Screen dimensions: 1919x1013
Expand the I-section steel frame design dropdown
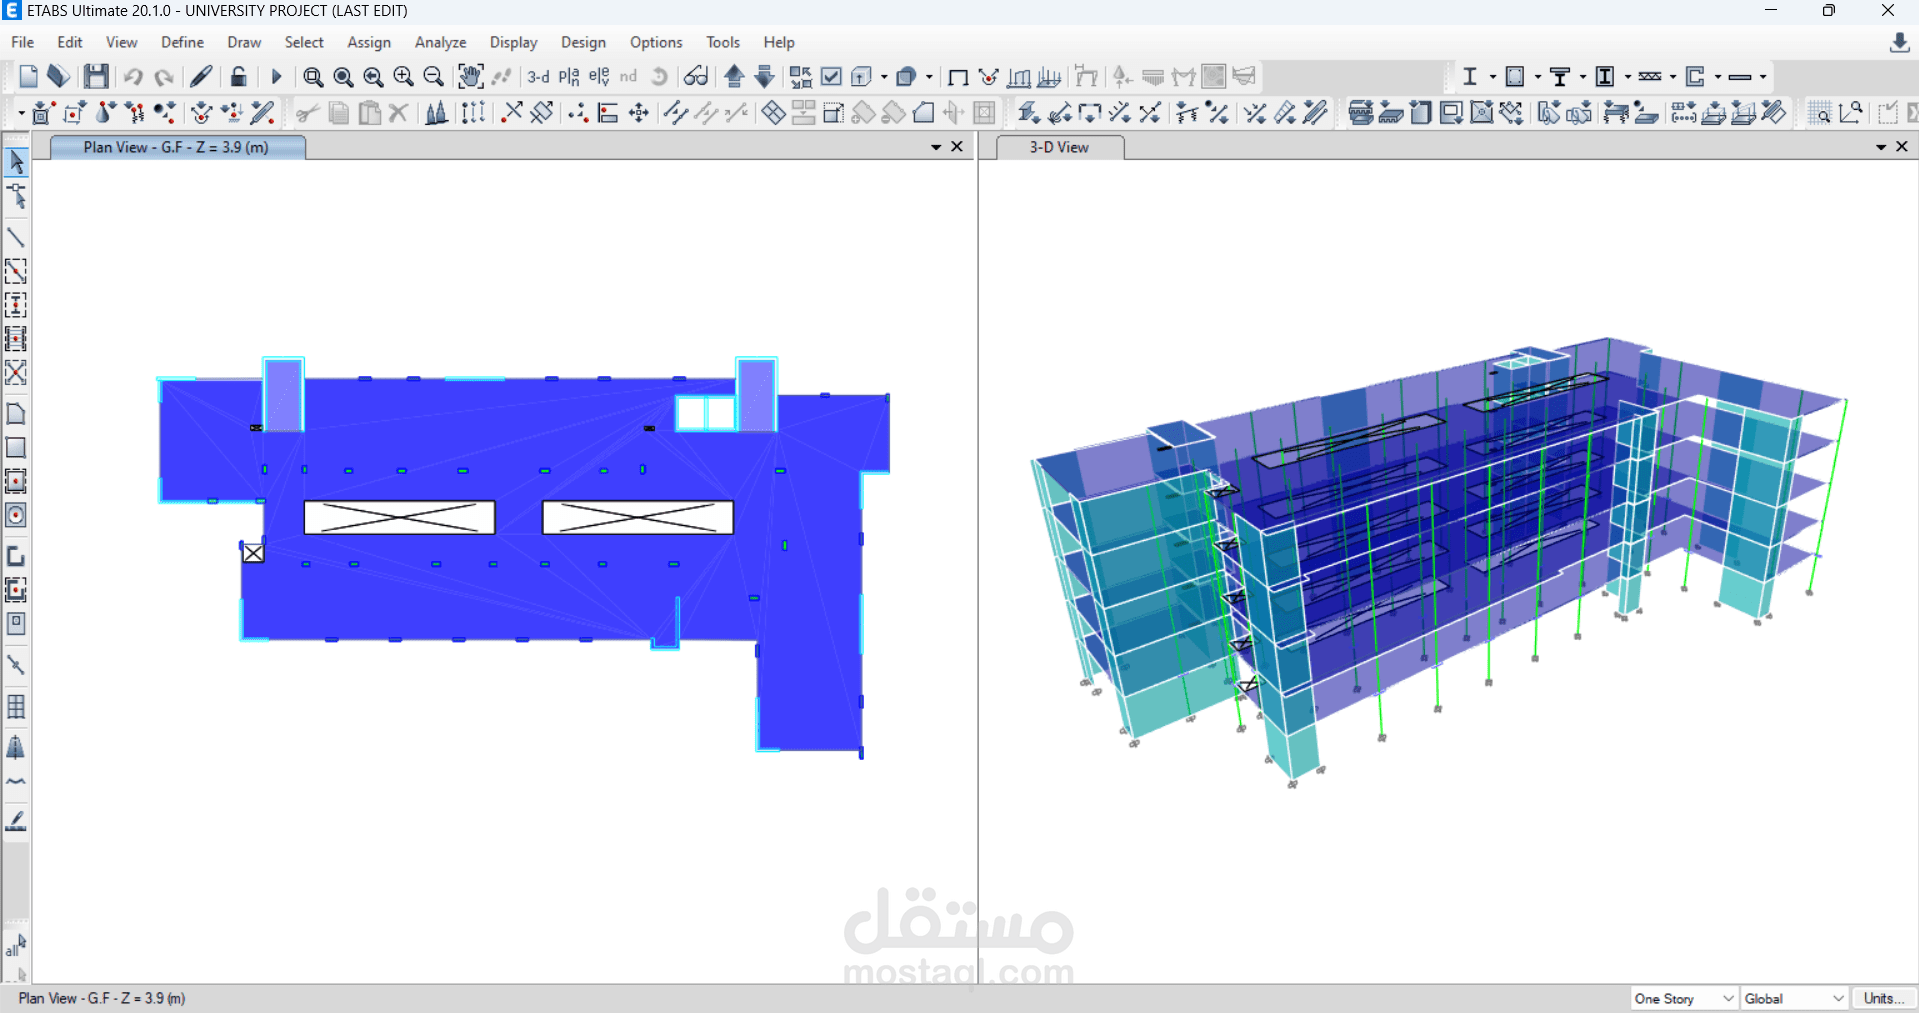pos(1493,77)
